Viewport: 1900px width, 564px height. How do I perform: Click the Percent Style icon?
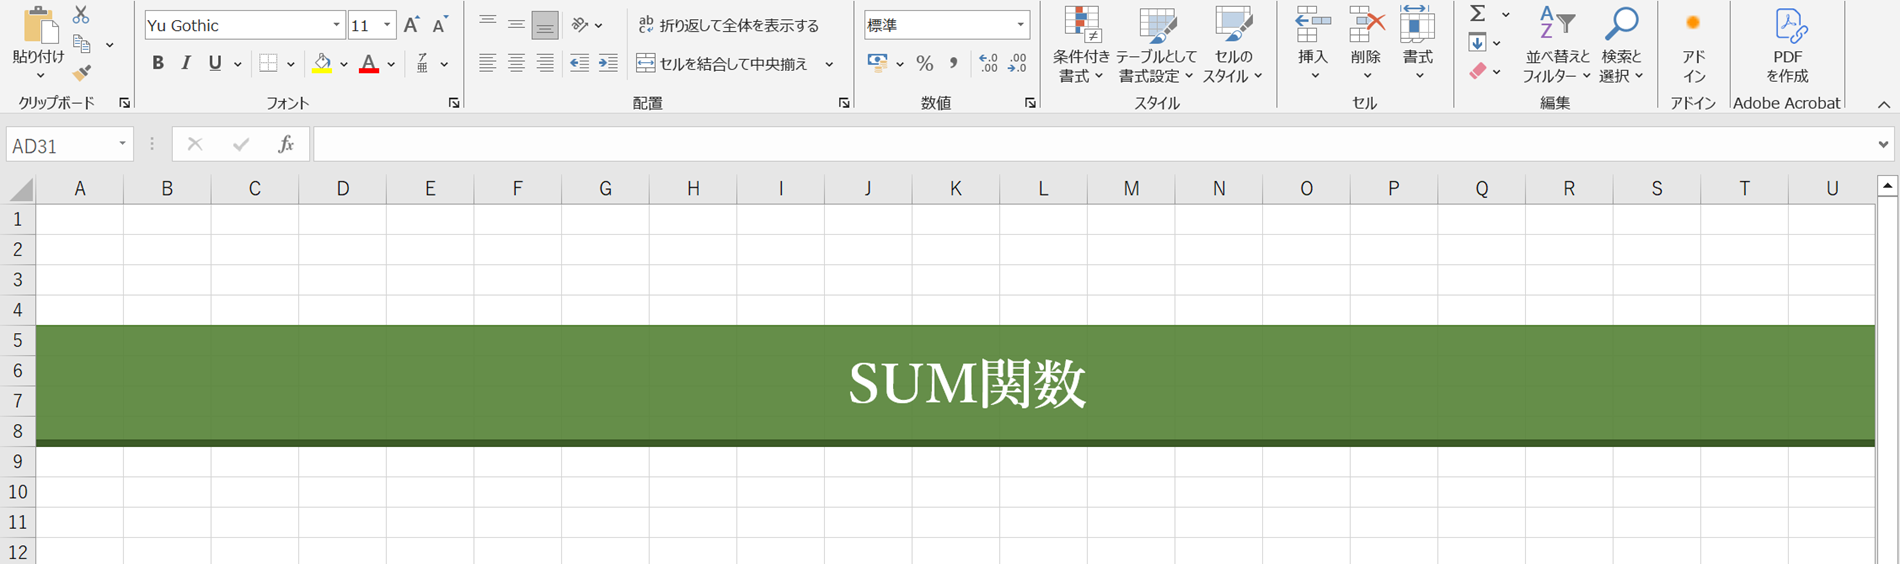(x=925, y=64)
